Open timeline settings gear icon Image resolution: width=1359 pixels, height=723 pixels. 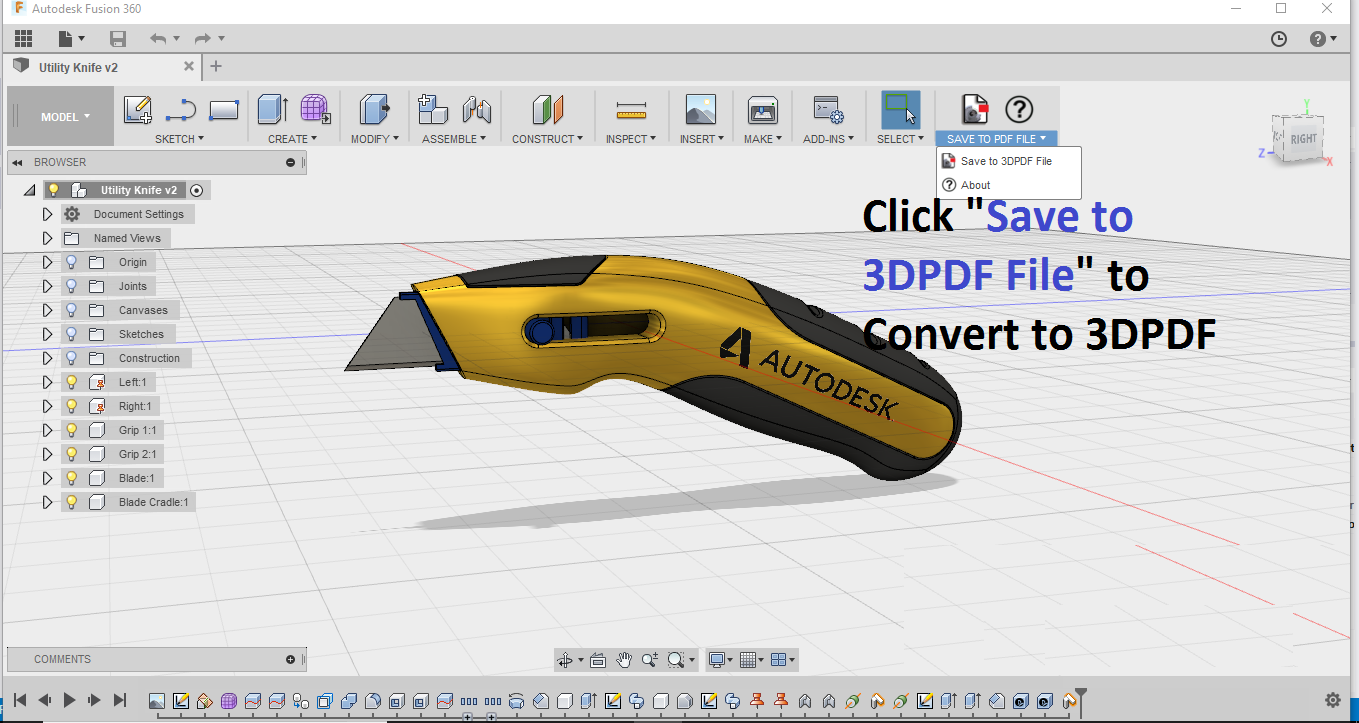click(x=1332, y=700)
